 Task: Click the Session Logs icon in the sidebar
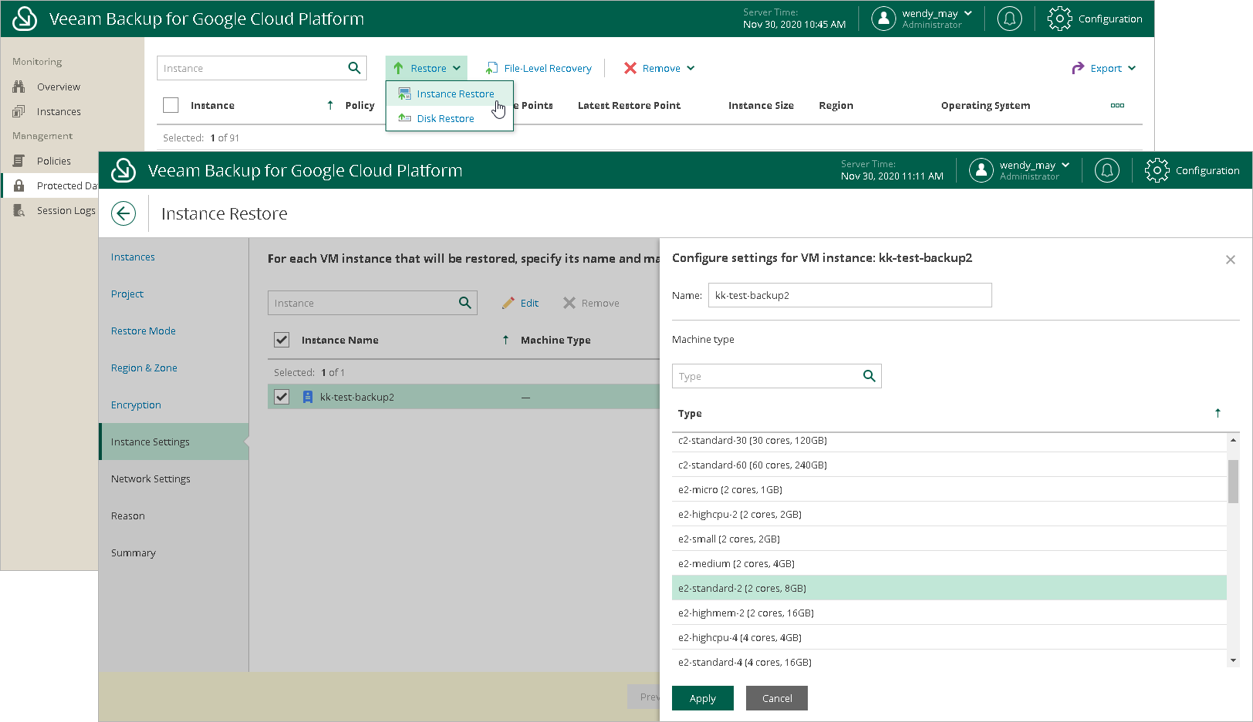pyautogui.click(x=19, y=210)
